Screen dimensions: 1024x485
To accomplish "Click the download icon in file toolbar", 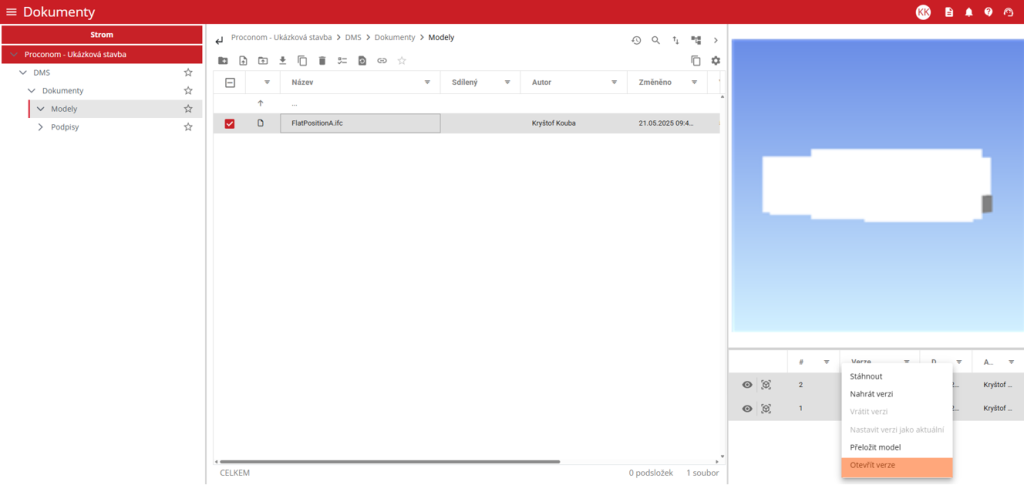I will [x=282, y=61].
